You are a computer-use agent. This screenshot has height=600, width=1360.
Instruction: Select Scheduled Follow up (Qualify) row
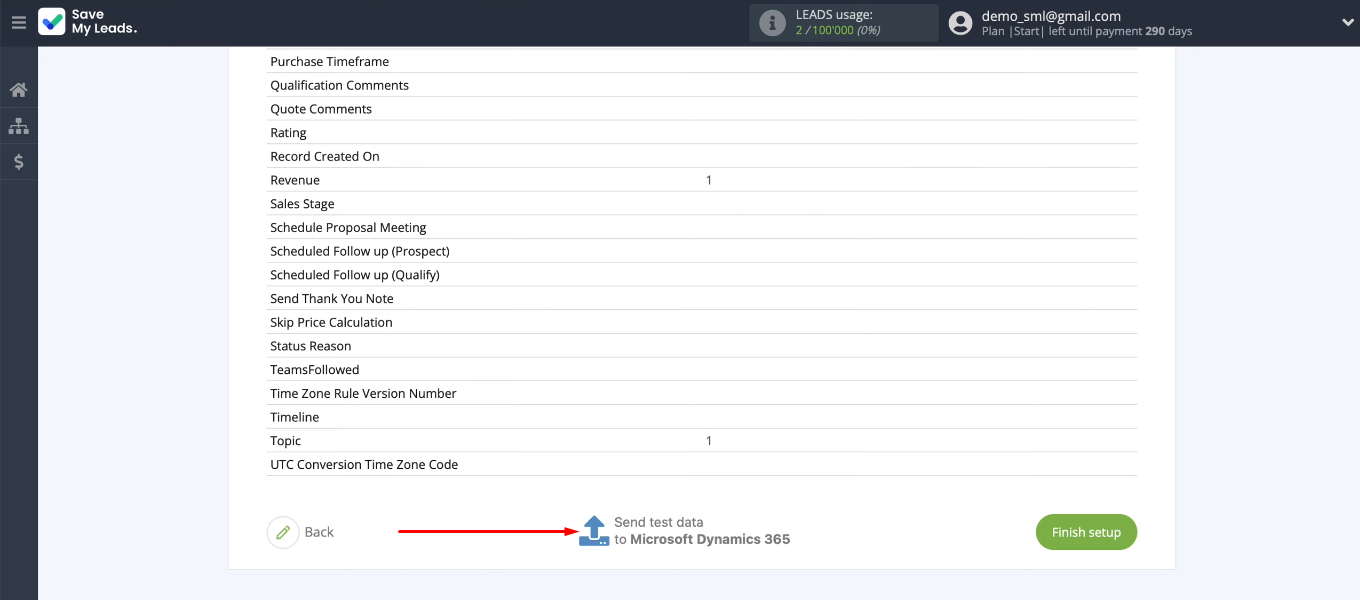tap(701, 275)
